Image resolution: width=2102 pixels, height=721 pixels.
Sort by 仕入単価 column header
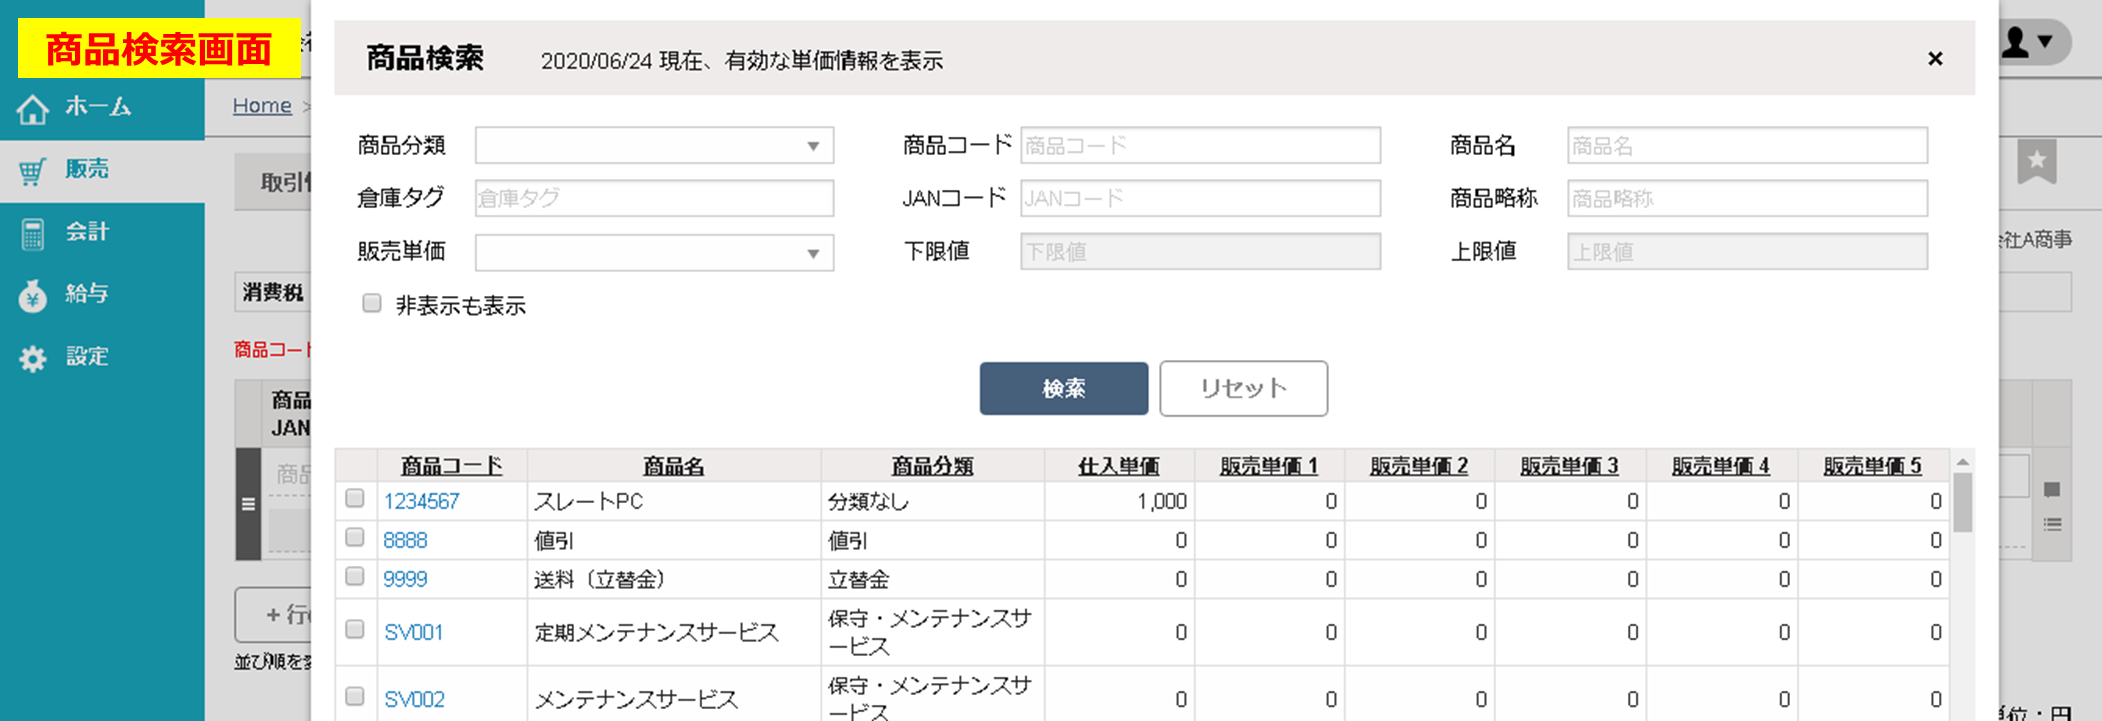pos(1118,466)
